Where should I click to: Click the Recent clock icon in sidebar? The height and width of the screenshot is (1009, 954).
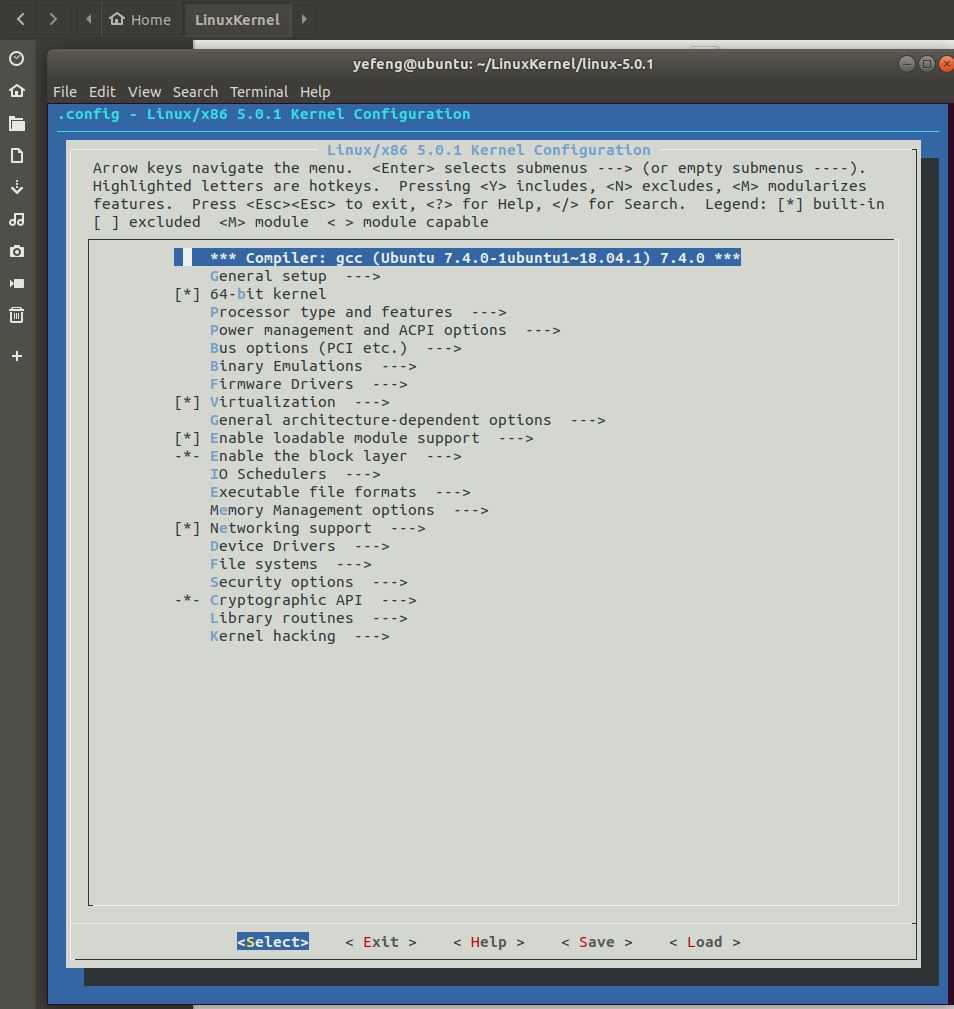(x=17, y=59)
